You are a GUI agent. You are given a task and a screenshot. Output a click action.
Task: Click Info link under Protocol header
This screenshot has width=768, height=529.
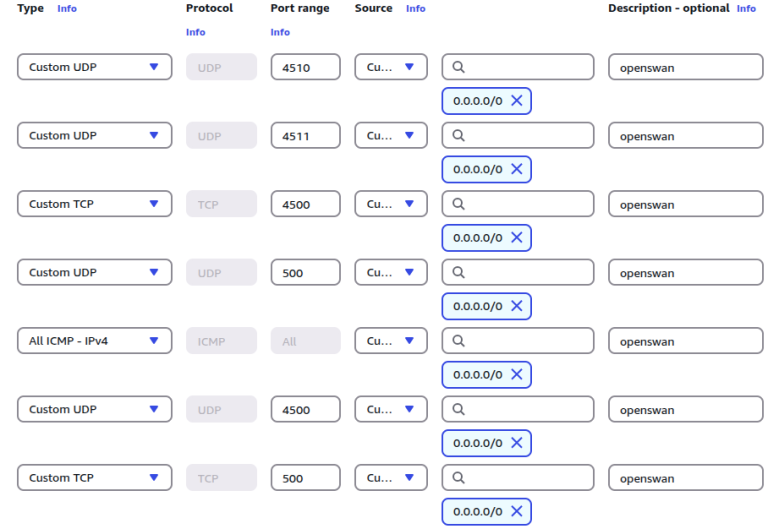pyautogui.click(x=196, y=32)
